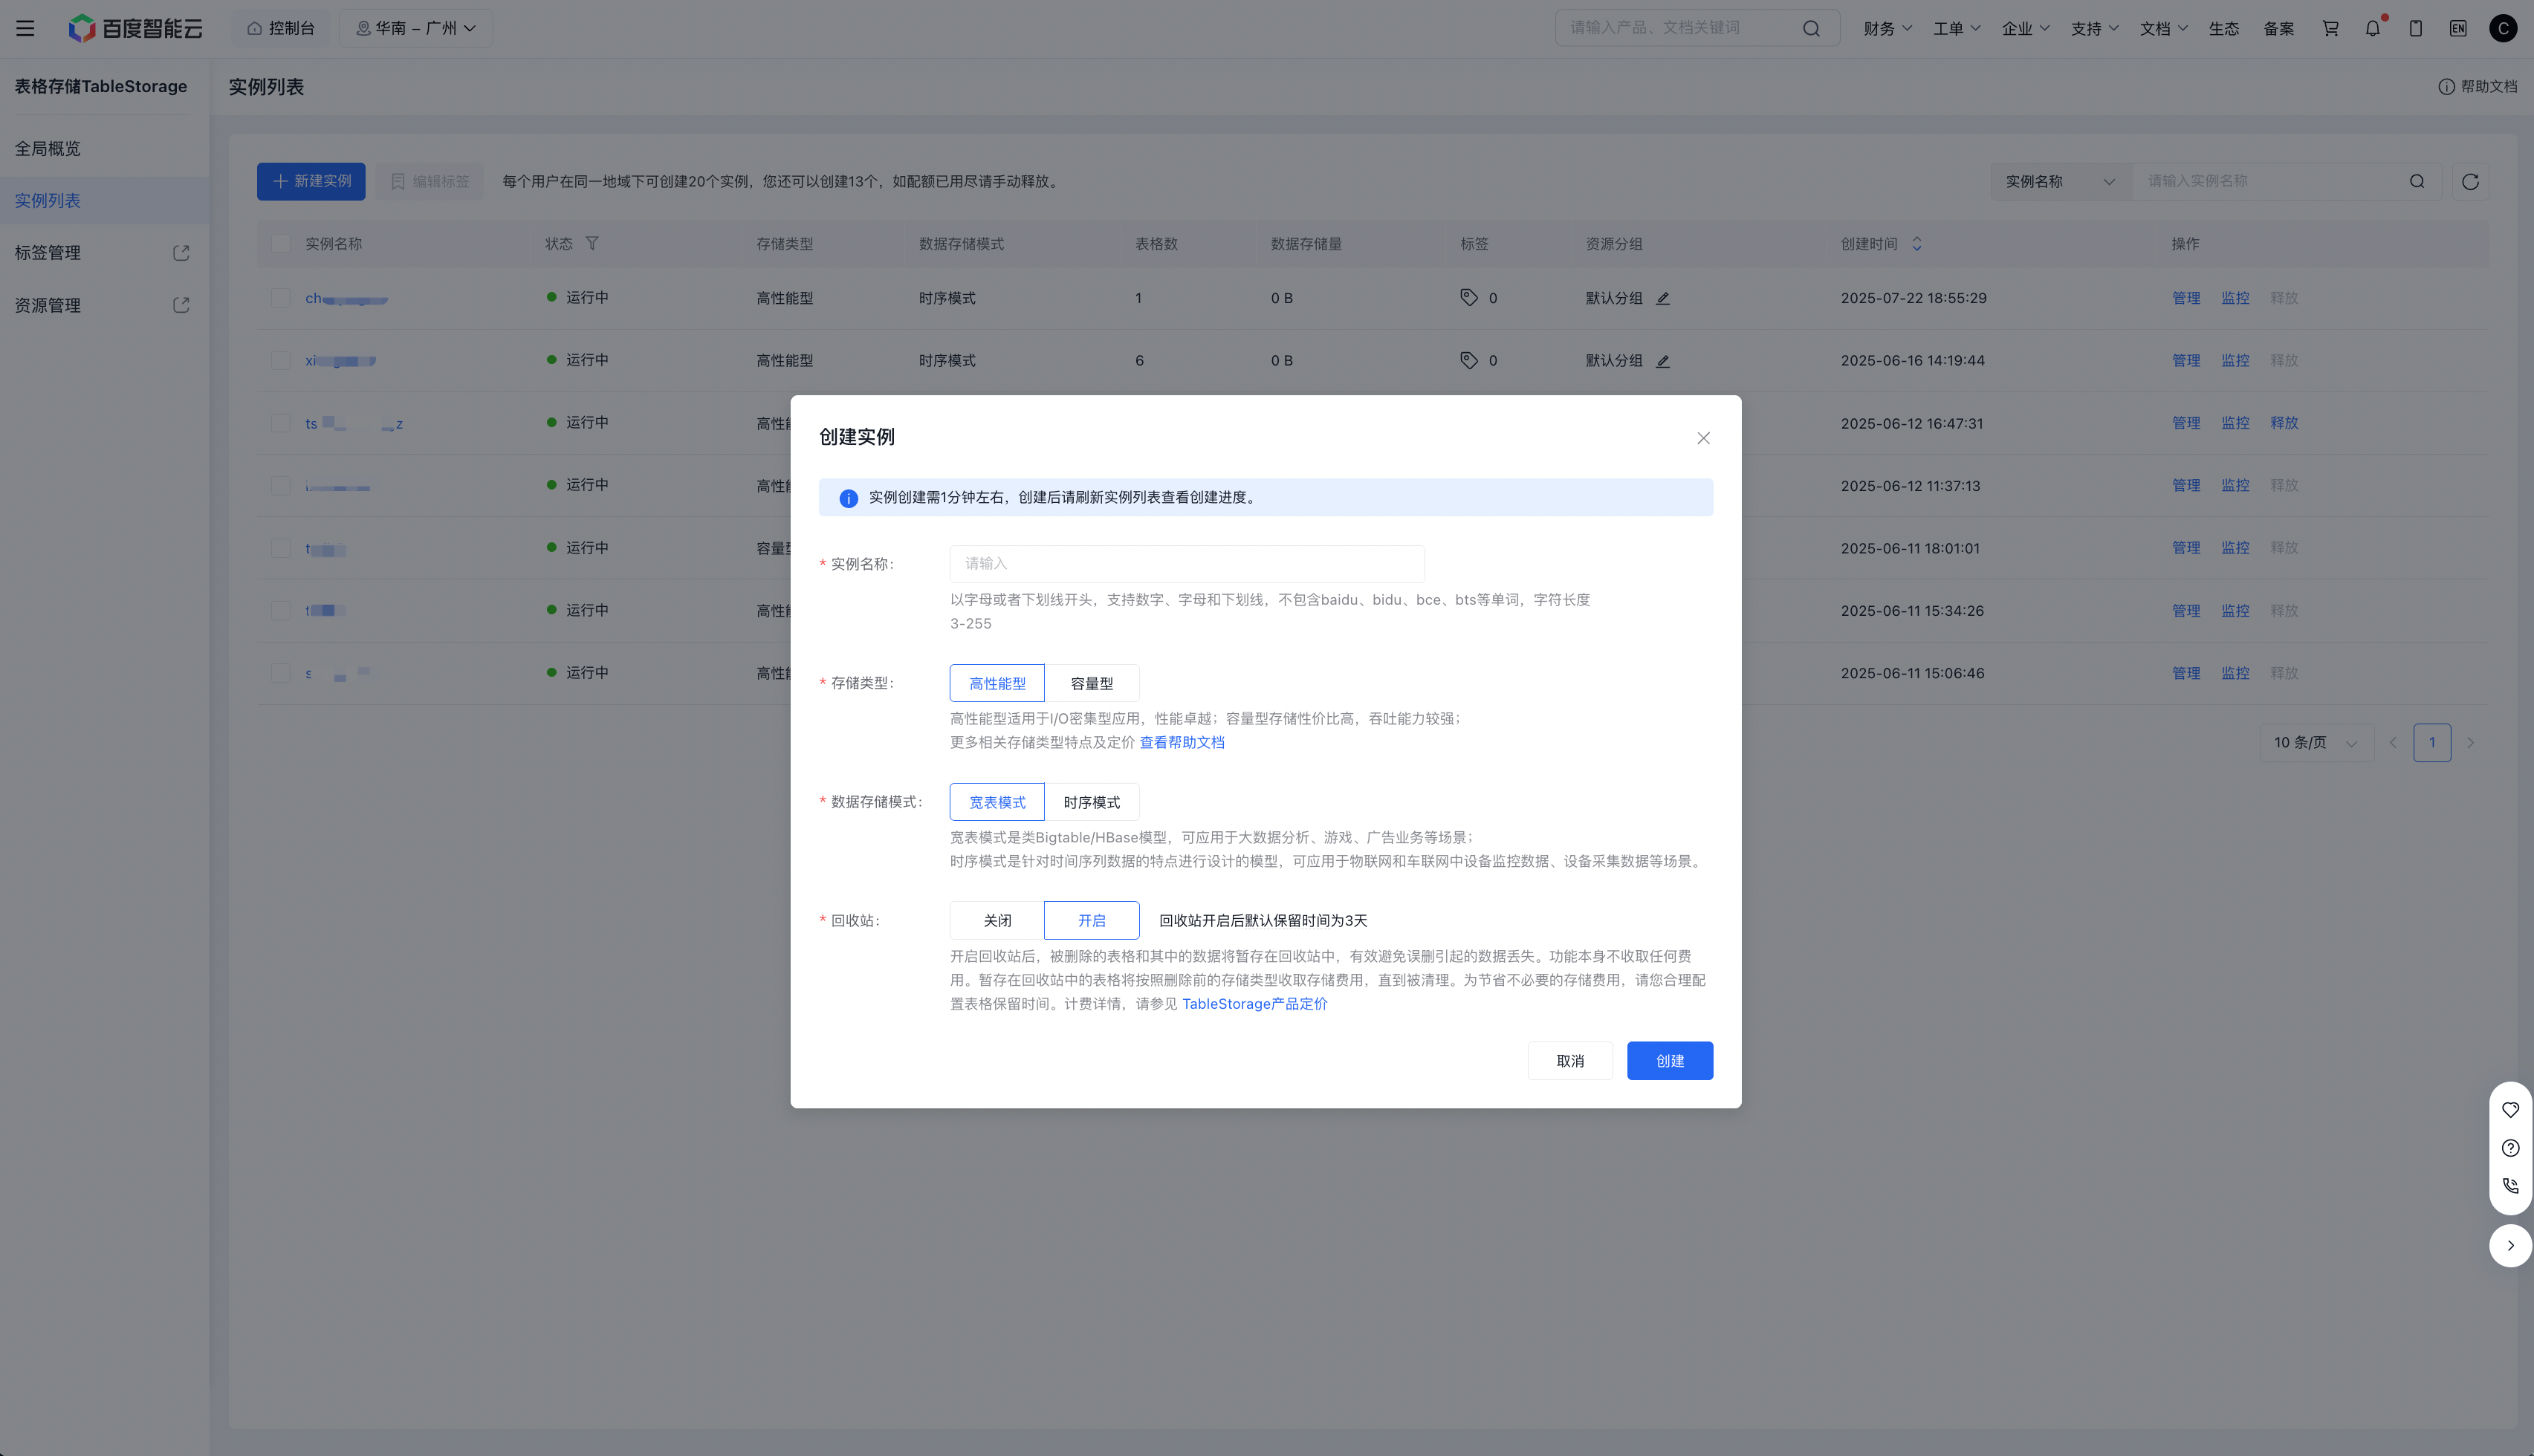The image size is (2534, 1456).
Task: Click the 创建 button in dialog
Action: [1669, 1060]
